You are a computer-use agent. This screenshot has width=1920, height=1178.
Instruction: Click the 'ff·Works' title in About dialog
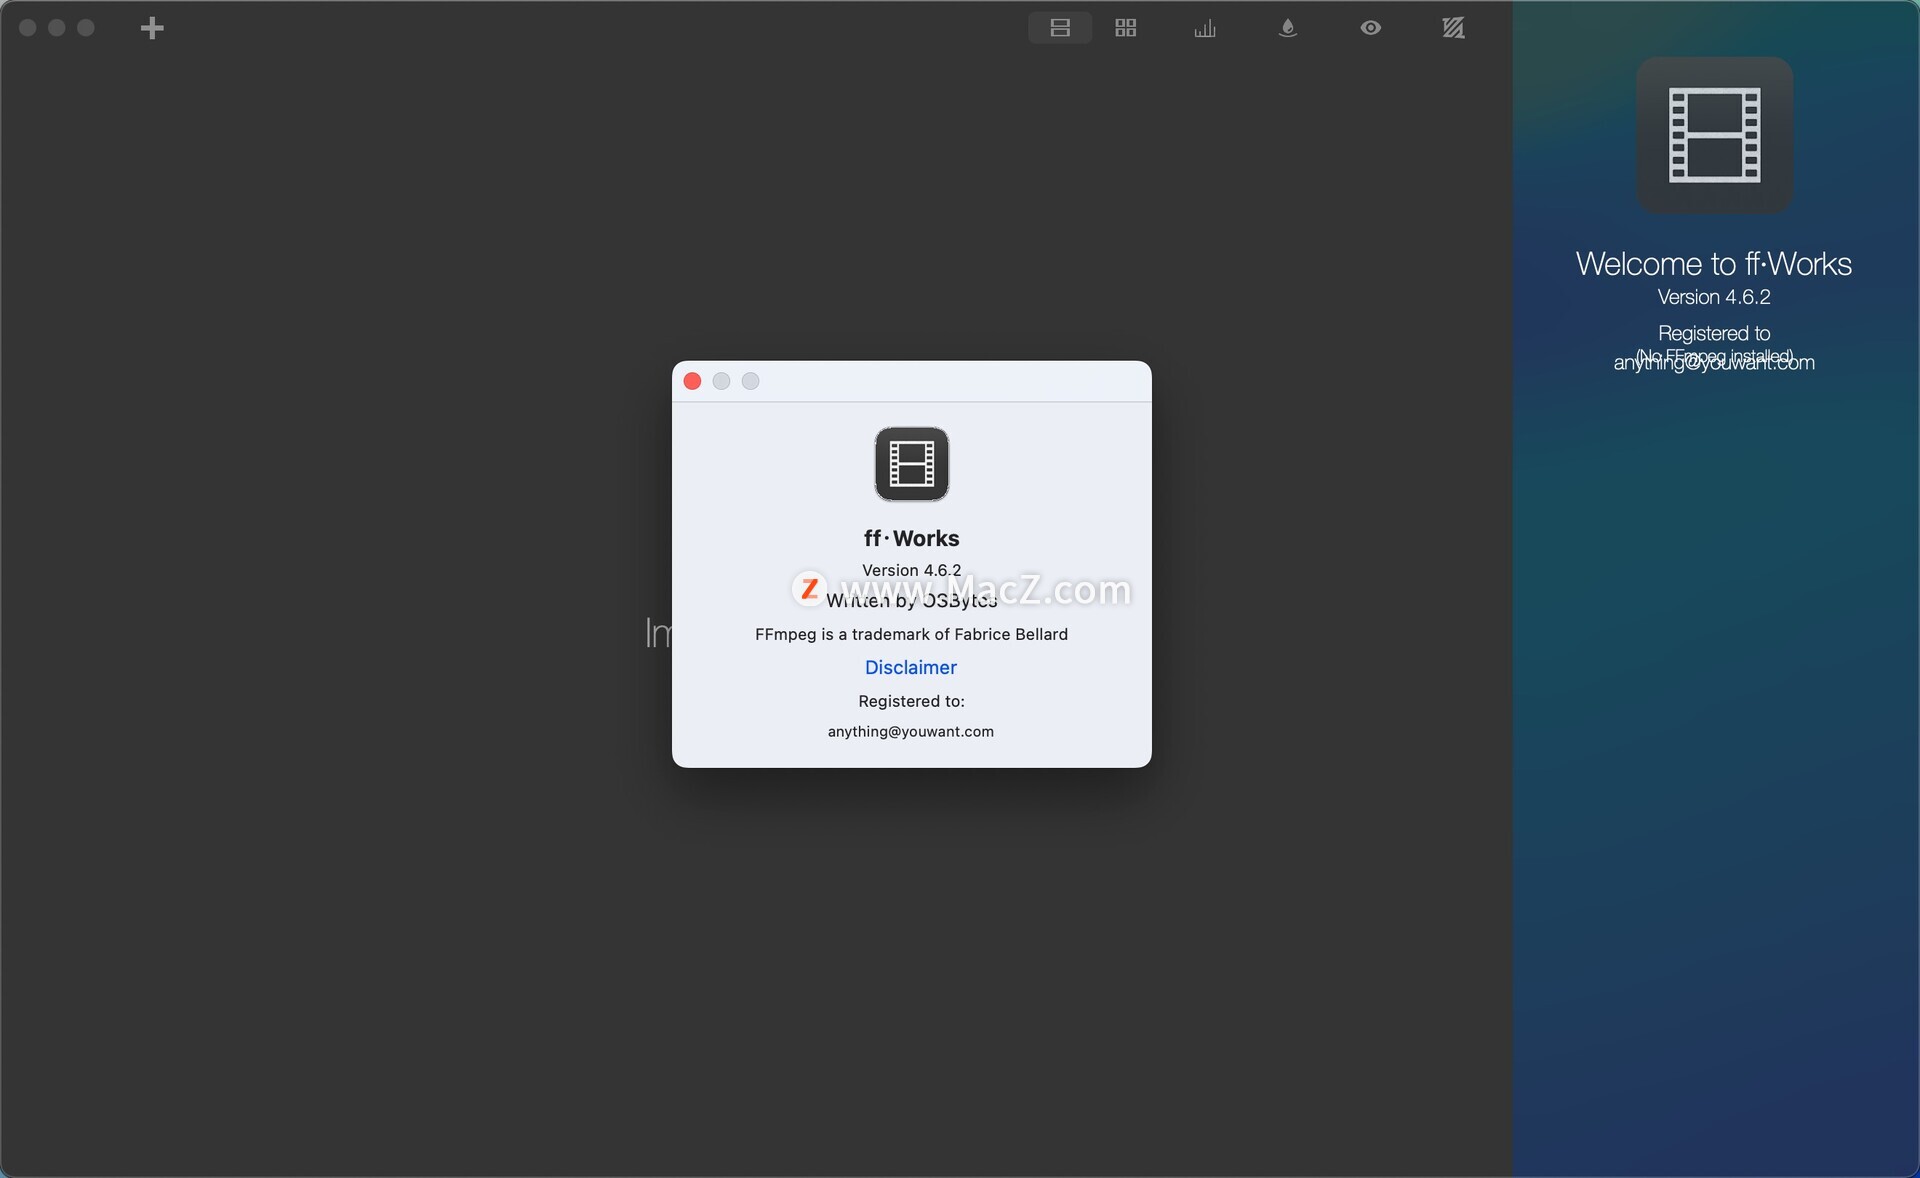point(912,538)
